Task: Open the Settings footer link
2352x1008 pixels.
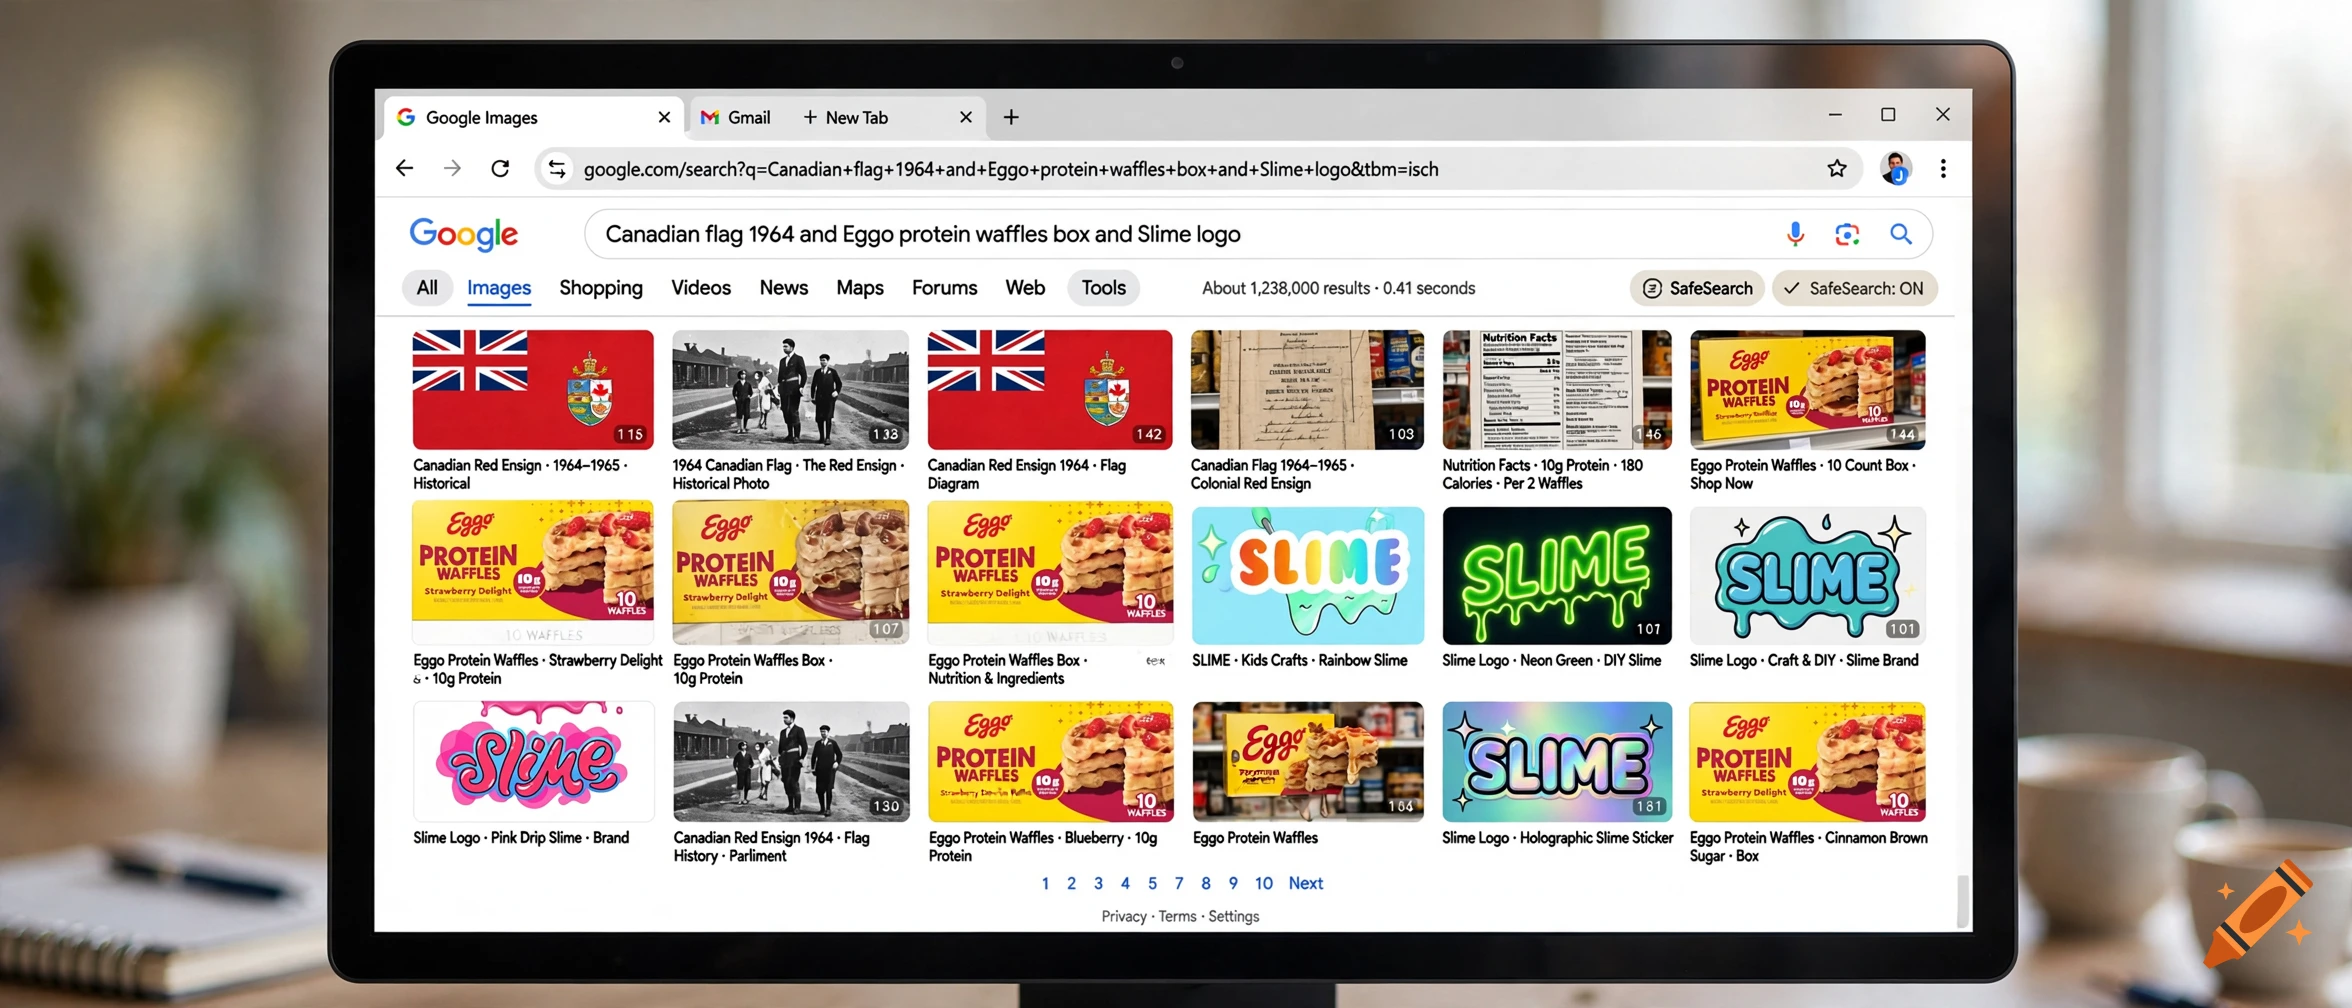Action: click(1233, 916)
